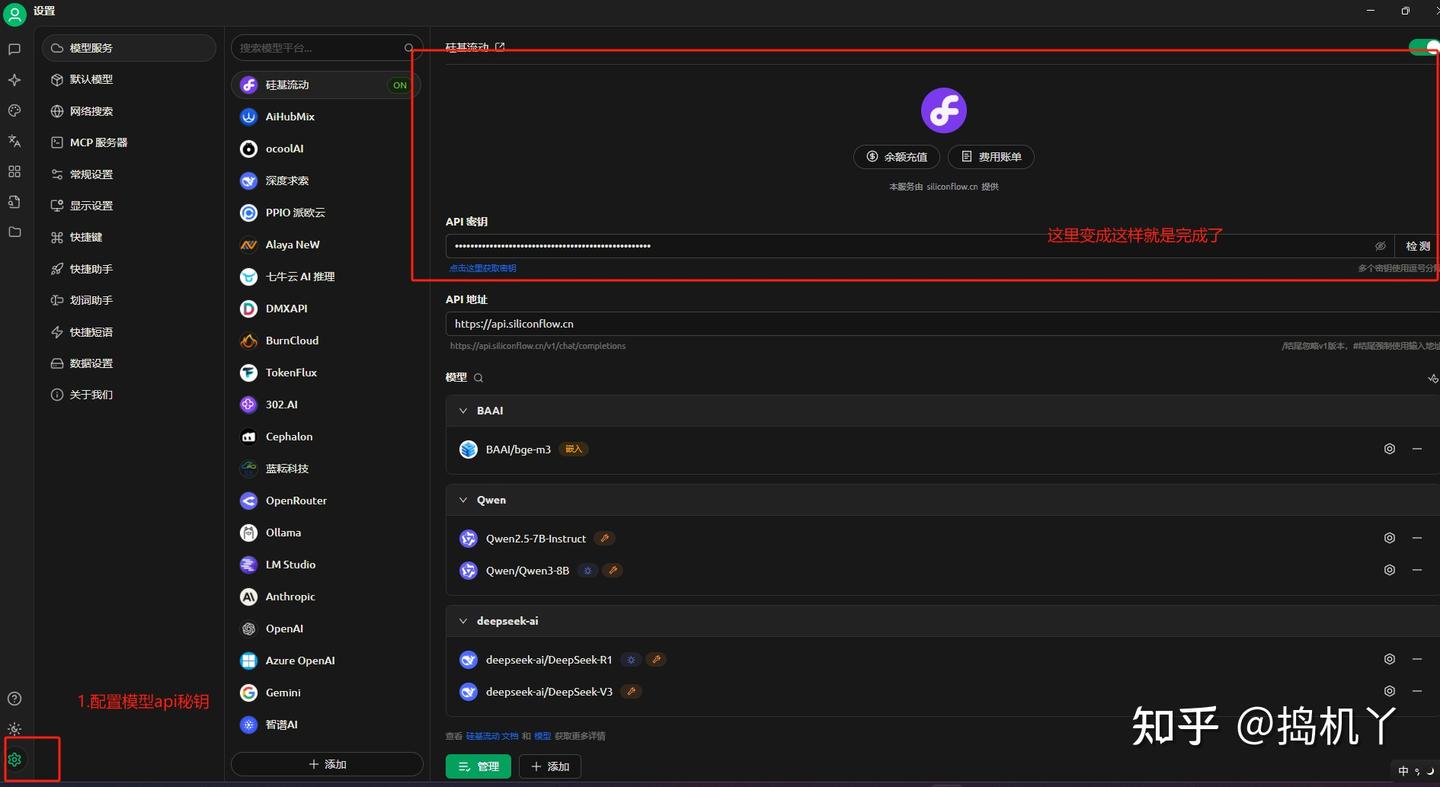Open 模型服务 settings section
1440x787 pixels.
[x=129, y=48]
